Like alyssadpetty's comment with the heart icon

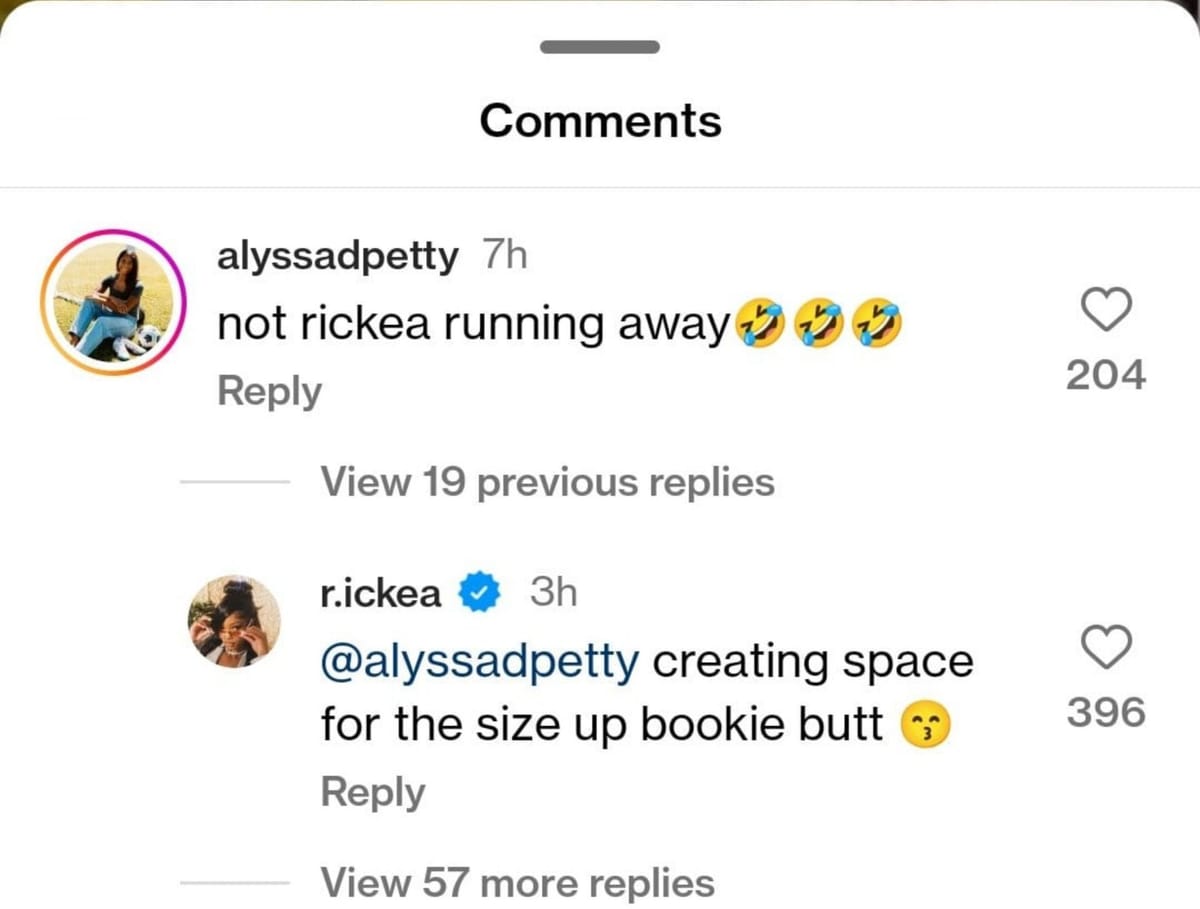tap(1106, 311)
